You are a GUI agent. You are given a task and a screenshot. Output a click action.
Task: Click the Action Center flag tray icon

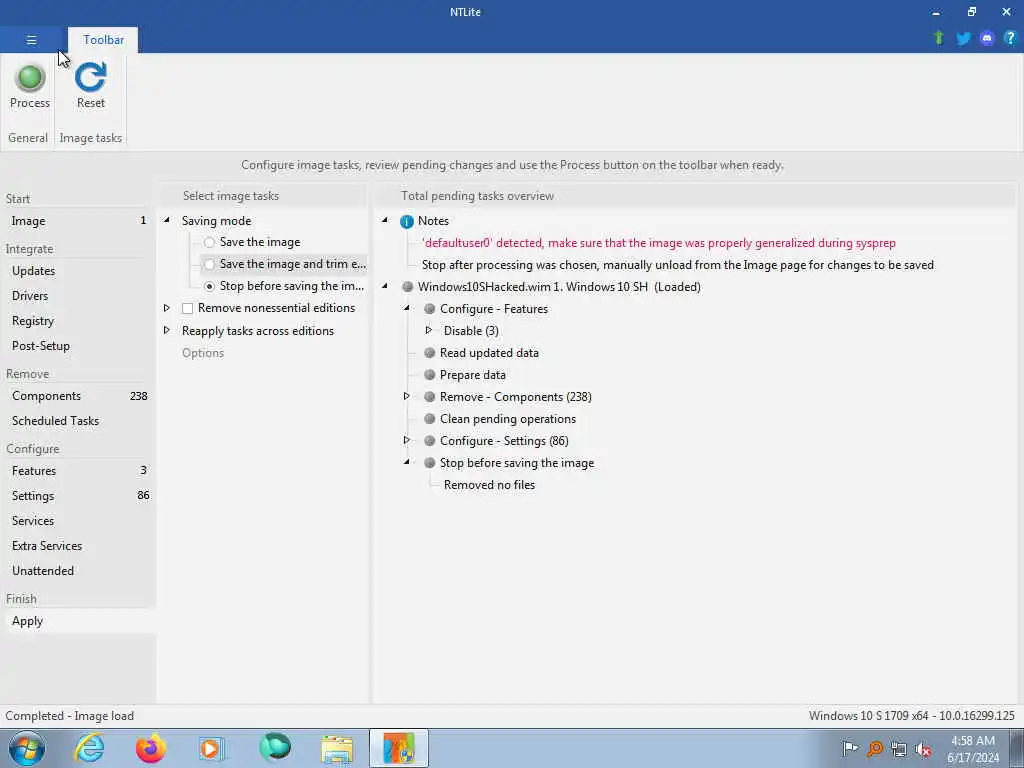coord(850,749)
